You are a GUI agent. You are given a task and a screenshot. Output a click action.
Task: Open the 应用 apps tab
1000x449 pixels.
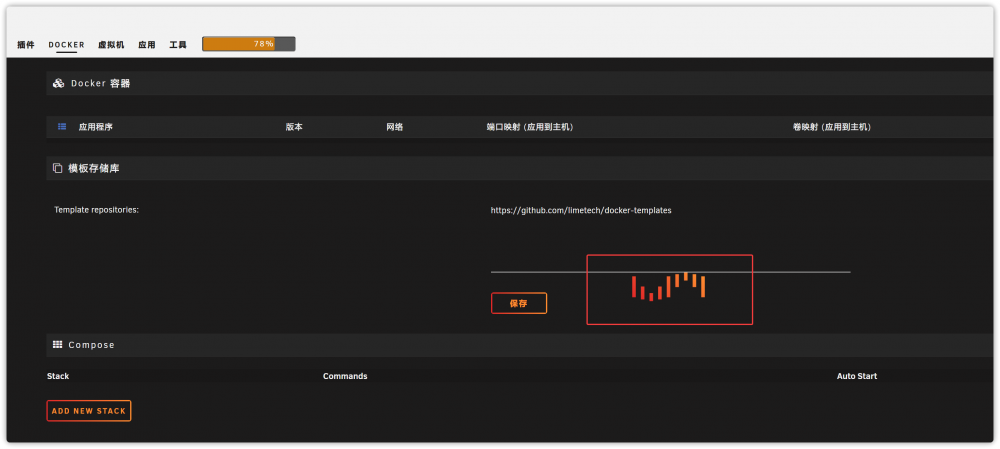[147, 45]
